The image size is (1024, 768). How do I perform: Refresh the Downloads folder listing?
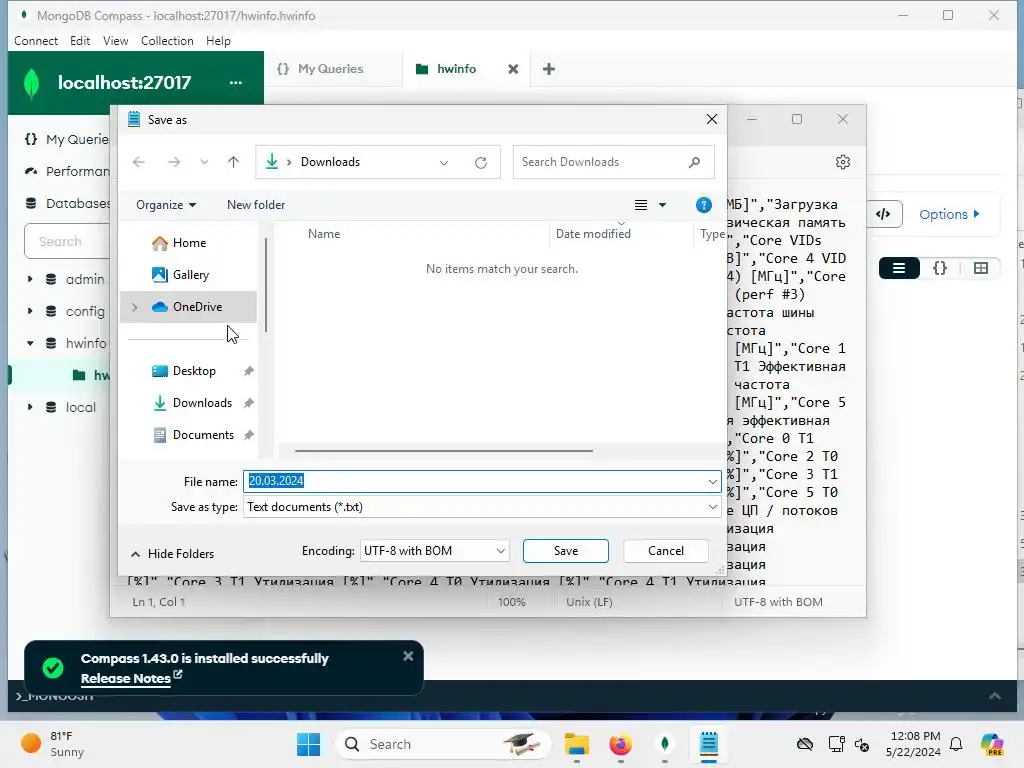(x=481, y=163)
